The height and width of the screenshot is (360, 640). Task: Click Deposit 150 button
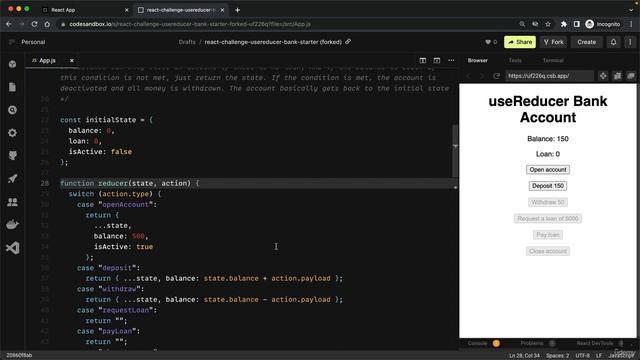click(548, 186)
